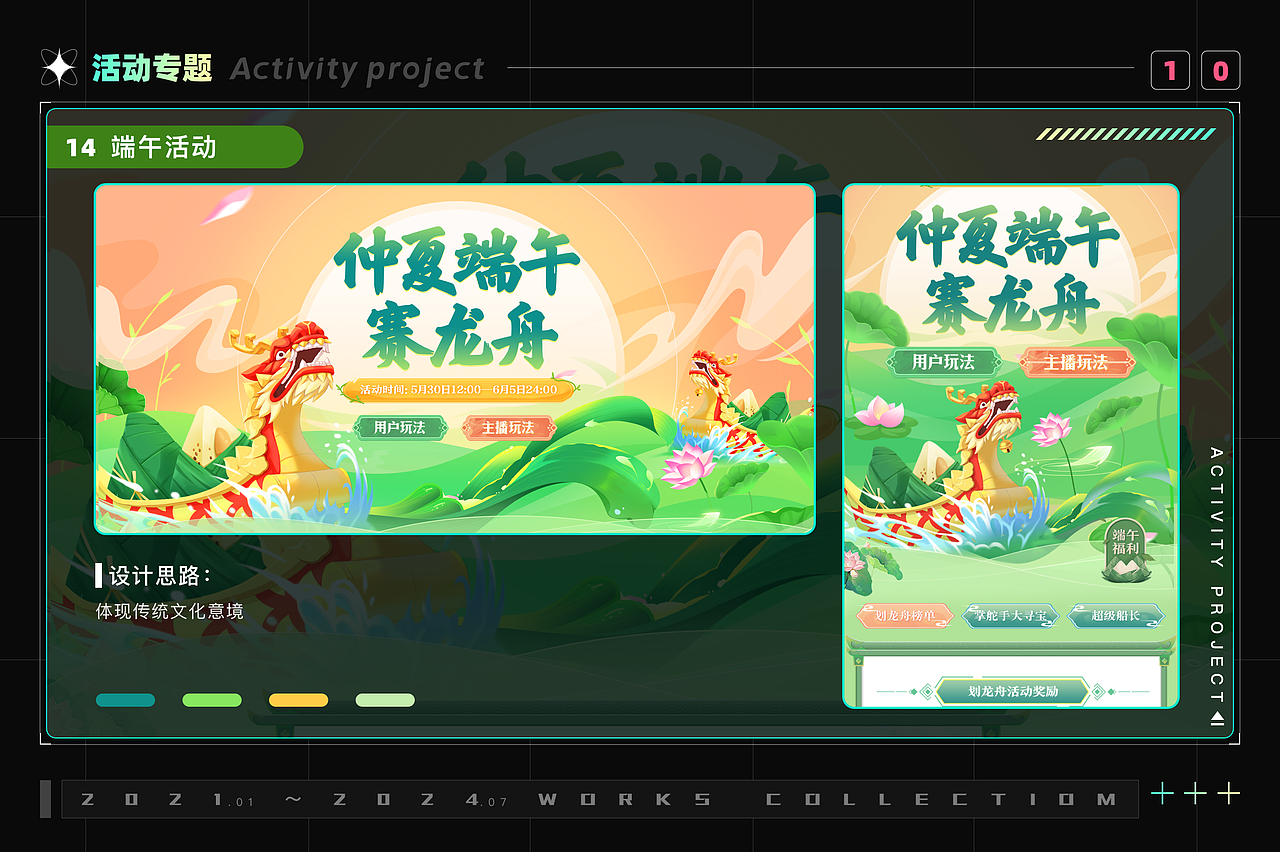Click the WORKS COLLECTION footer text
The image size is (1280, 852).
(827, 799)
